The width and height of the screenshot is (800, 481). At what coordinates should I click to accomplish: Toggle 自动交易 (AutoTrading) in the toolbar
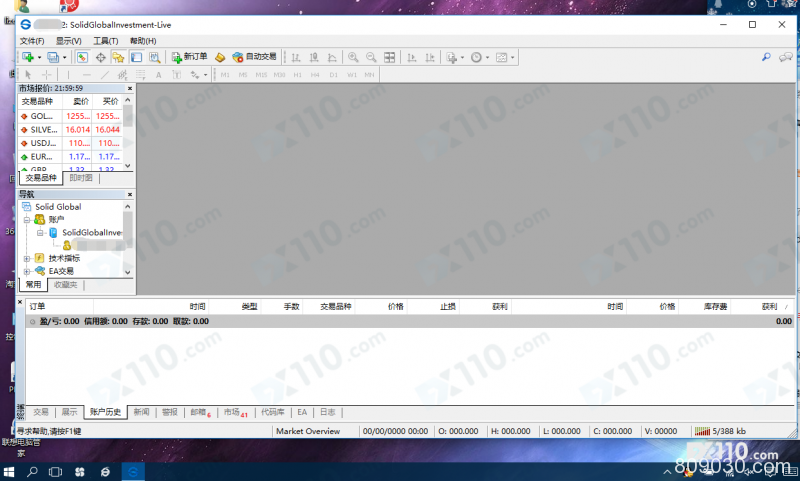click(254, 57)
